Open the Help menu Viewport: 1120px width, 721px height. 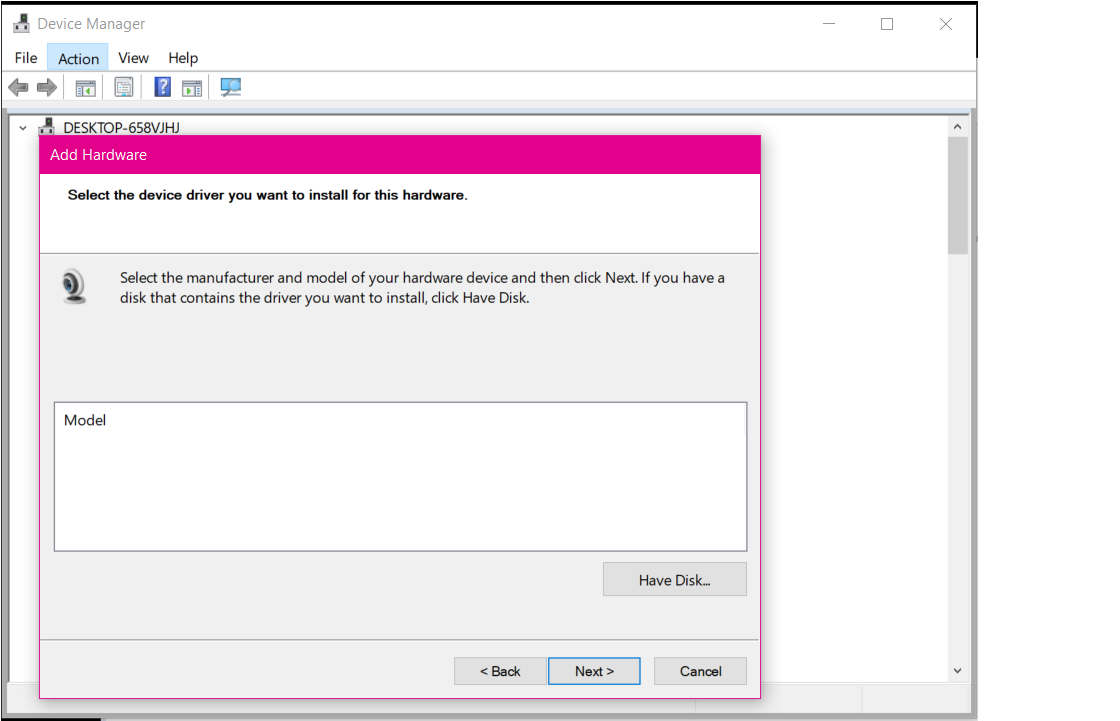(183, 57)
